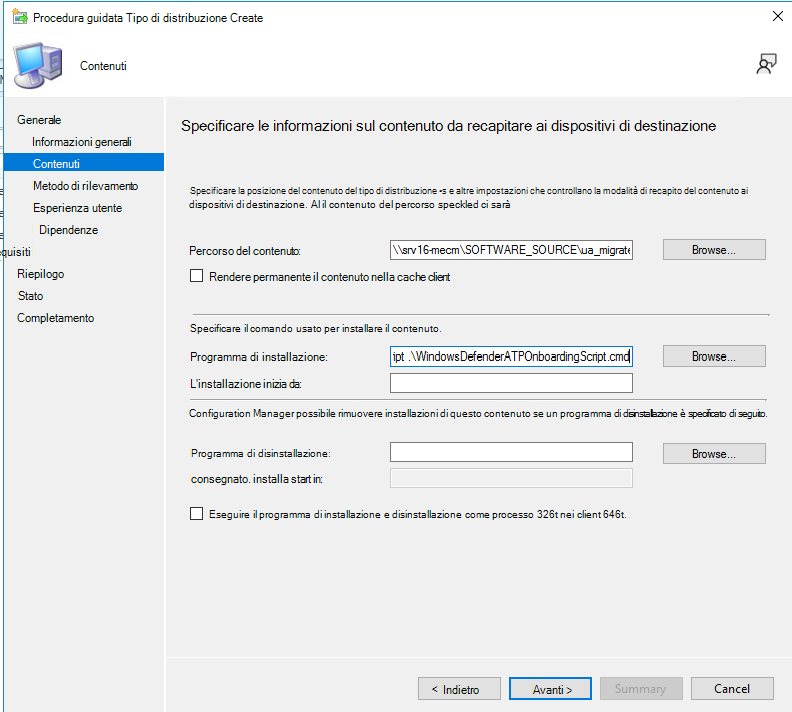Go back with the Indietro button
The image size is (792, 712).
(459, 689)
